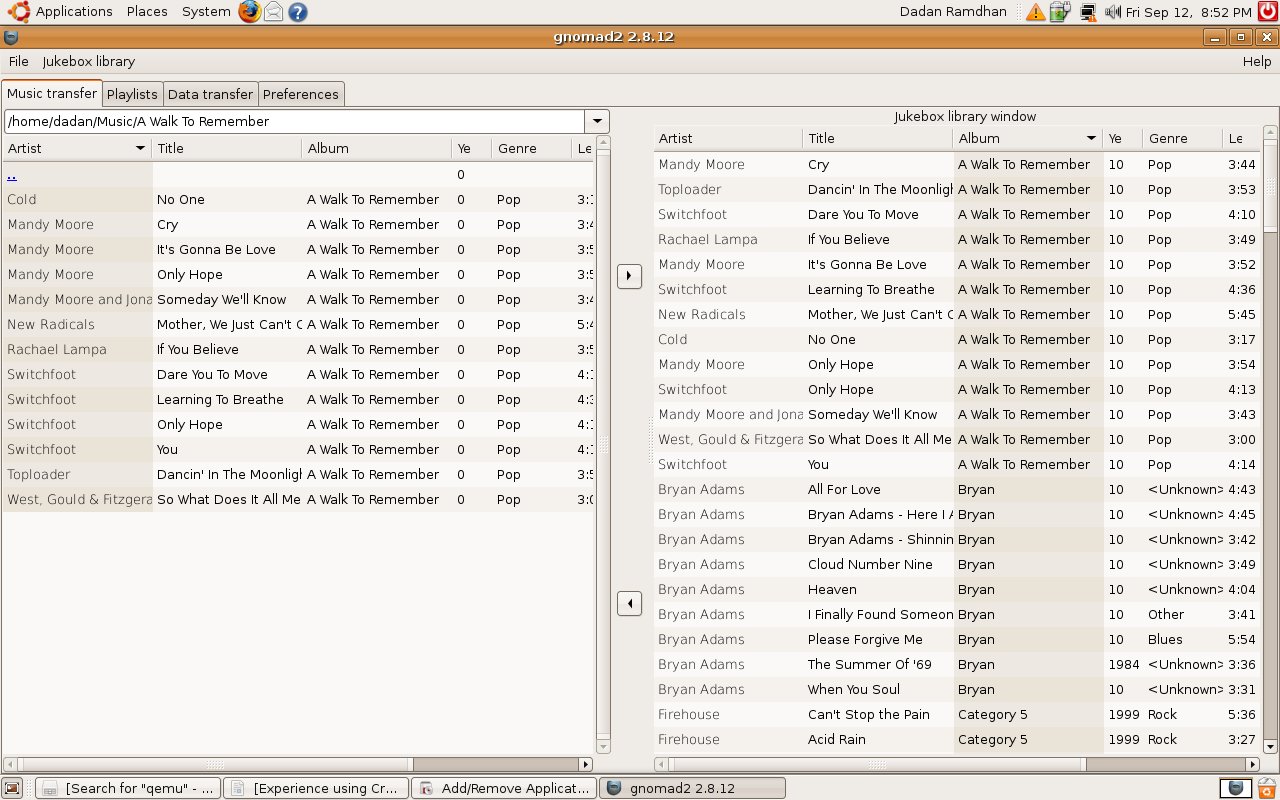
Task: Open the directory path dropdown arrow
Action: (597, 121)
